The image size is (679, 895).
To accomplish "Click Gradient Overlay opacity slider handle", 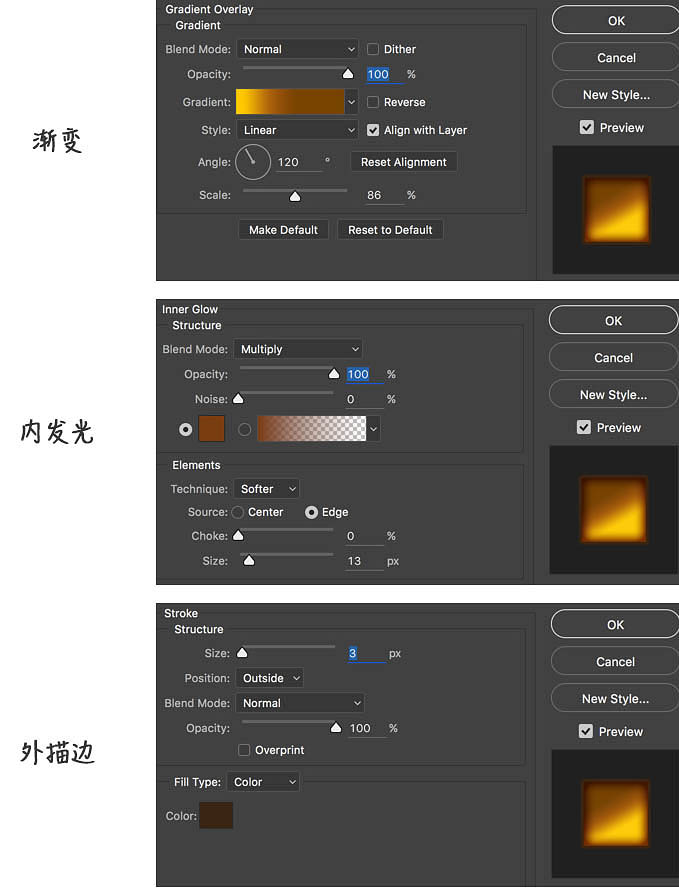I will pyautogui.click(x=347, y=74).
